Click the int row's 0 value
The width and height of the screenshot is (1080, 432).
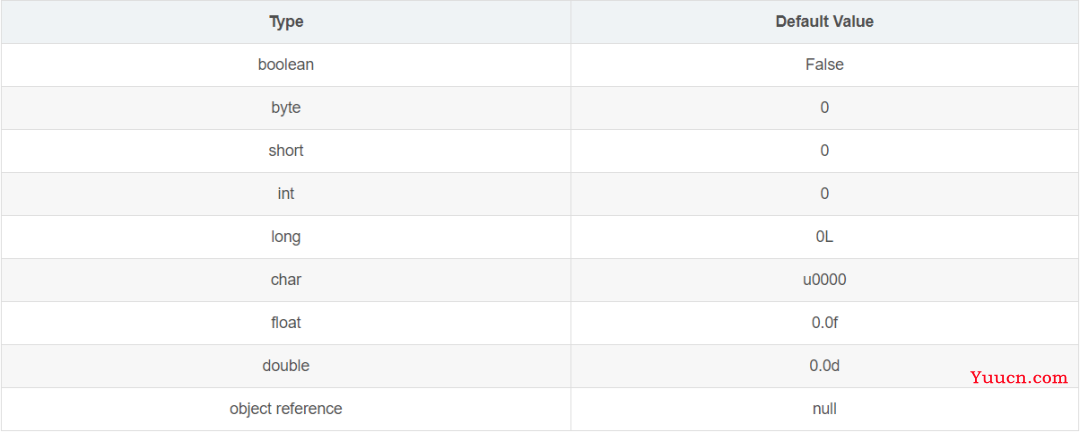824,194
